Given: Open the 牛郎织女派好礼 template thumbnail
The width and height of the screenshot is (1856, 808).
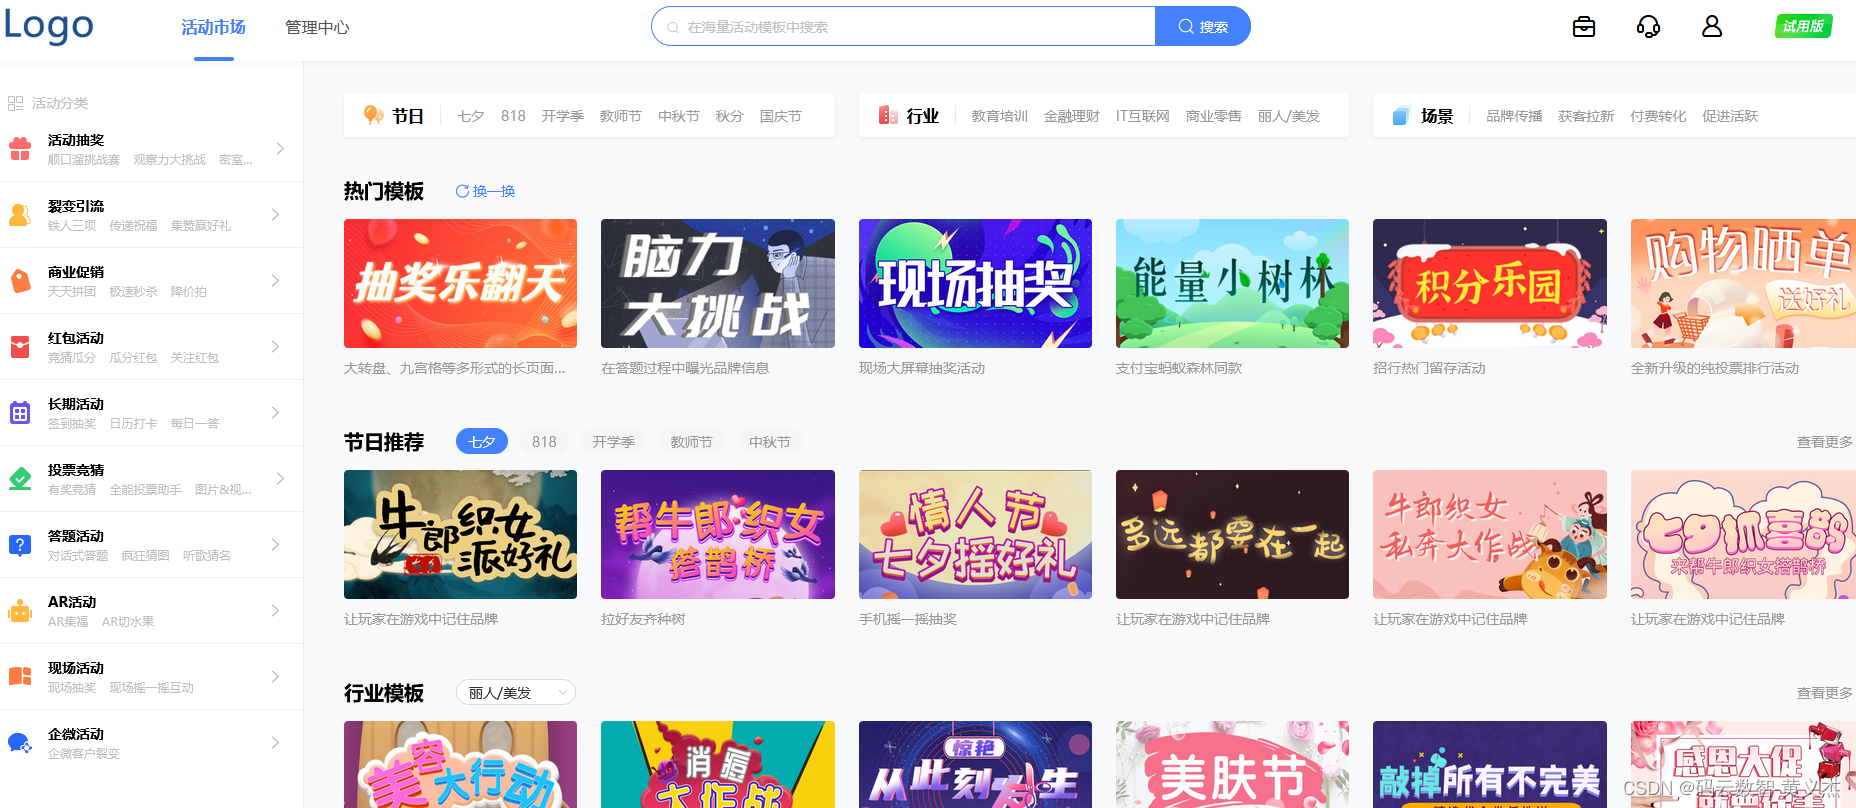Looking at the screenshot, I should (x=460, y=534).
